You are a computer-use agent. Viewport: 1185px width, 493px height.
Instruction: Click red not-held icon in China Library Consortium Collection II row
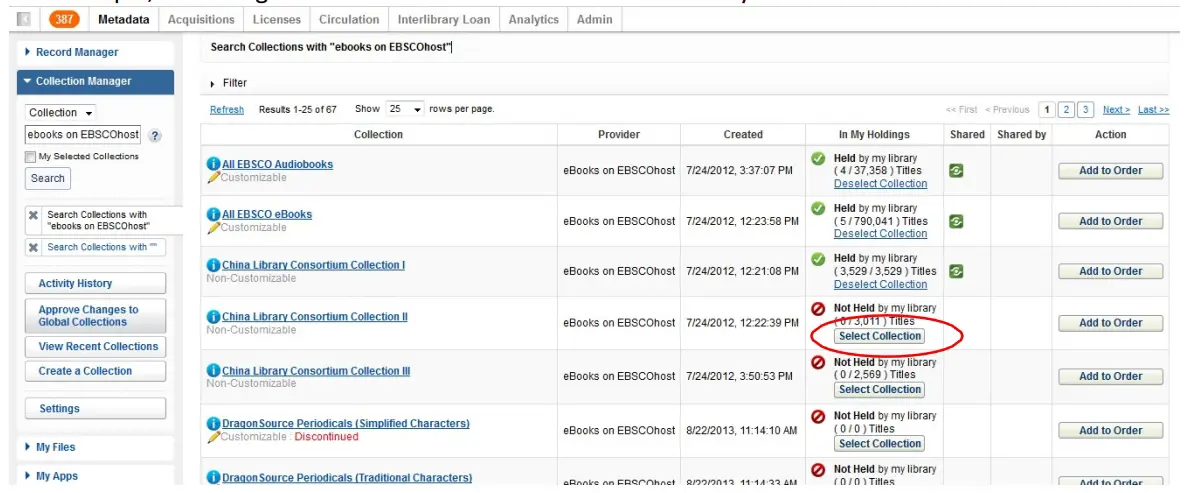coord(818,309)
